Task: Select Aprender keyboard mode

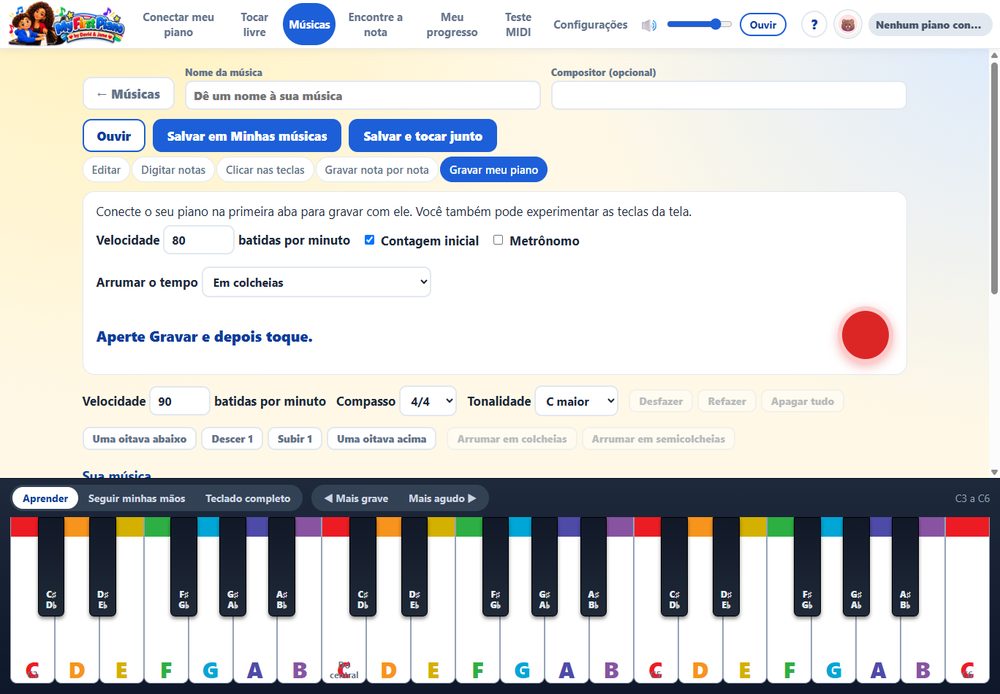Action: click(45, 498)
